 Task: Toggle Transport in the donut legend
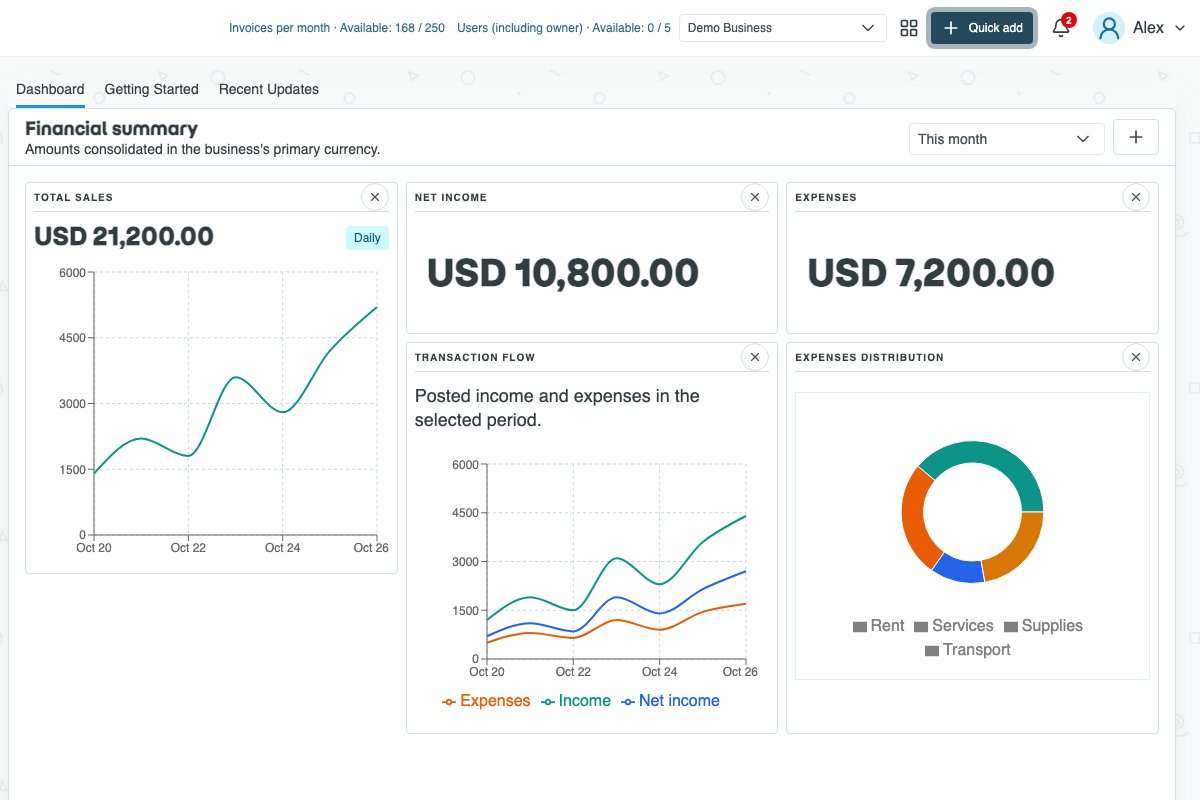click(968, 650)
